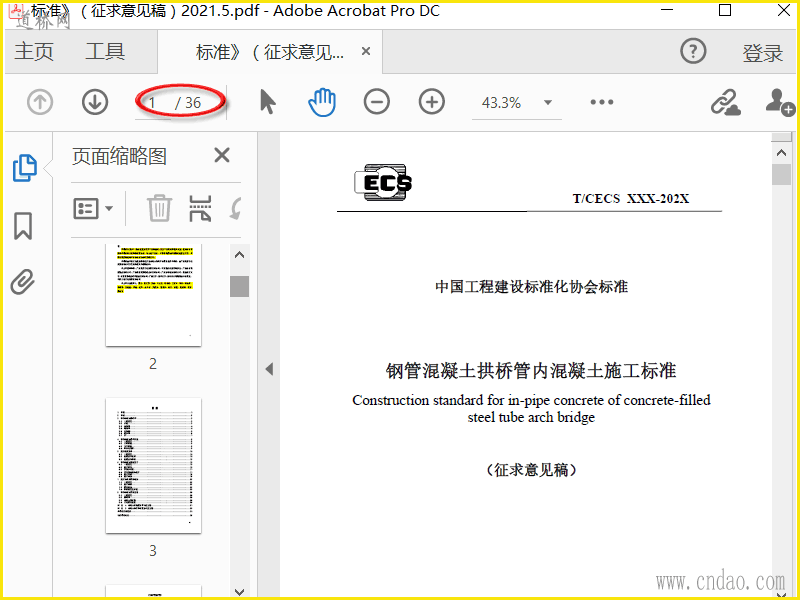Screen dimensions: 800x600
Task: Go to previous page with up arrow
Action: point(40,102)
